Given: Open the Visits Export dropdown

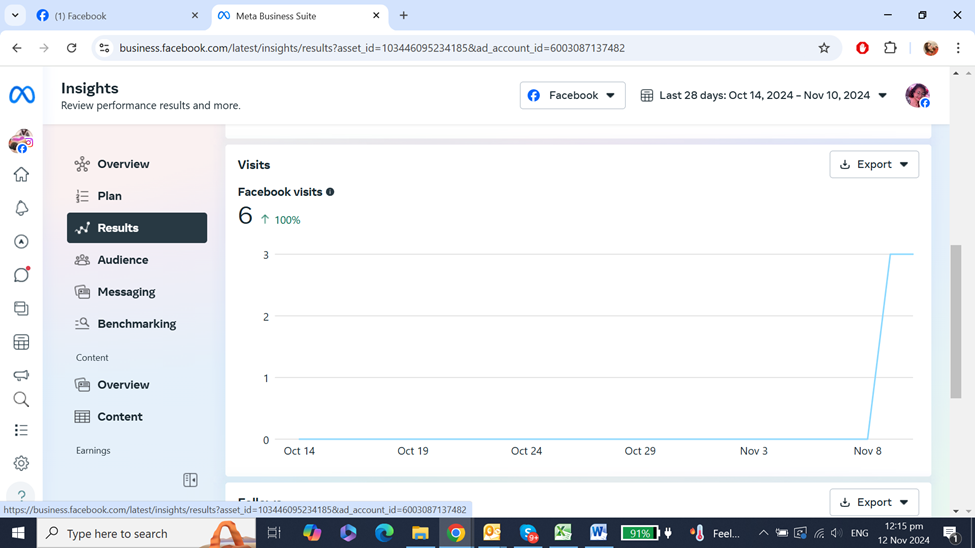Looking at the screenshot, I should [874, 164].
